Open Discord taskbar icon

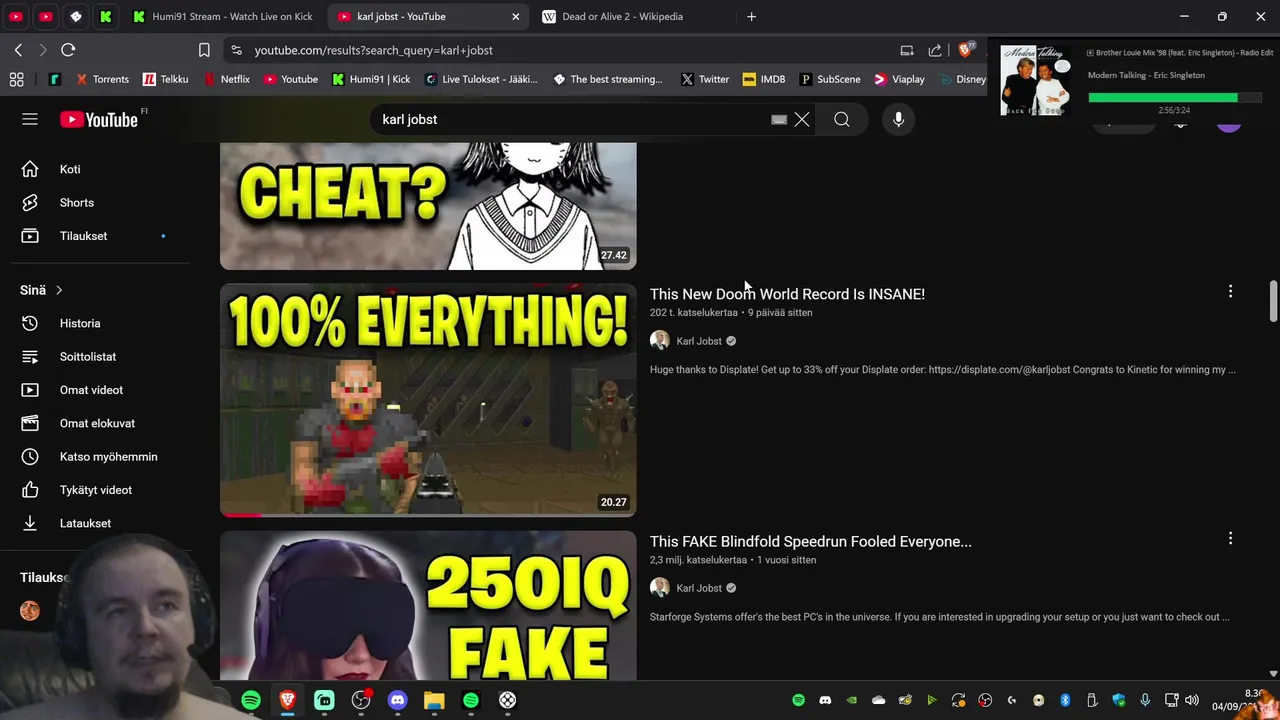tap(398, 700)
